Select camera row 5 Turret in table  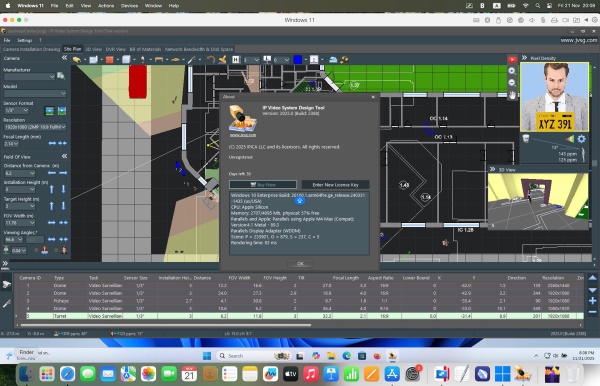click(x=298, y=316)
